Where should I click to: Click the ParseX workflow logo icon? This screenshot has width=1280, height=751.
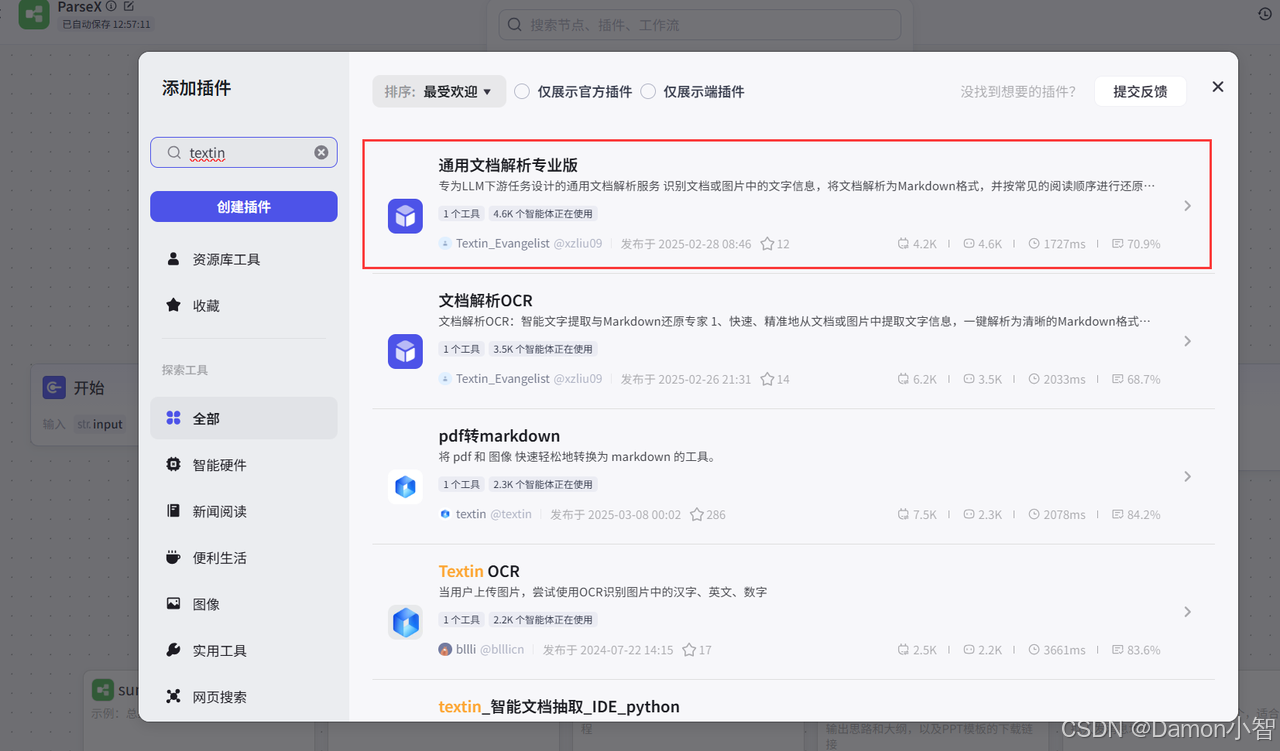coord(34,14)
